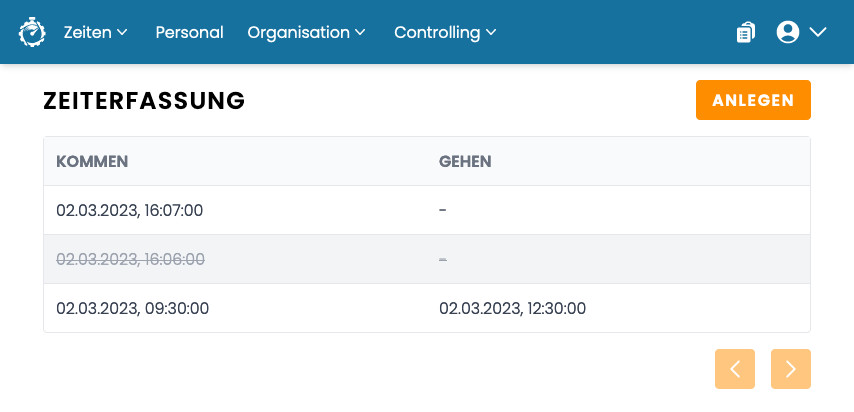Click the greyed Gehen dash of deleted row
The width and height of the screenshot is (854, 412).
coord(443,260)
